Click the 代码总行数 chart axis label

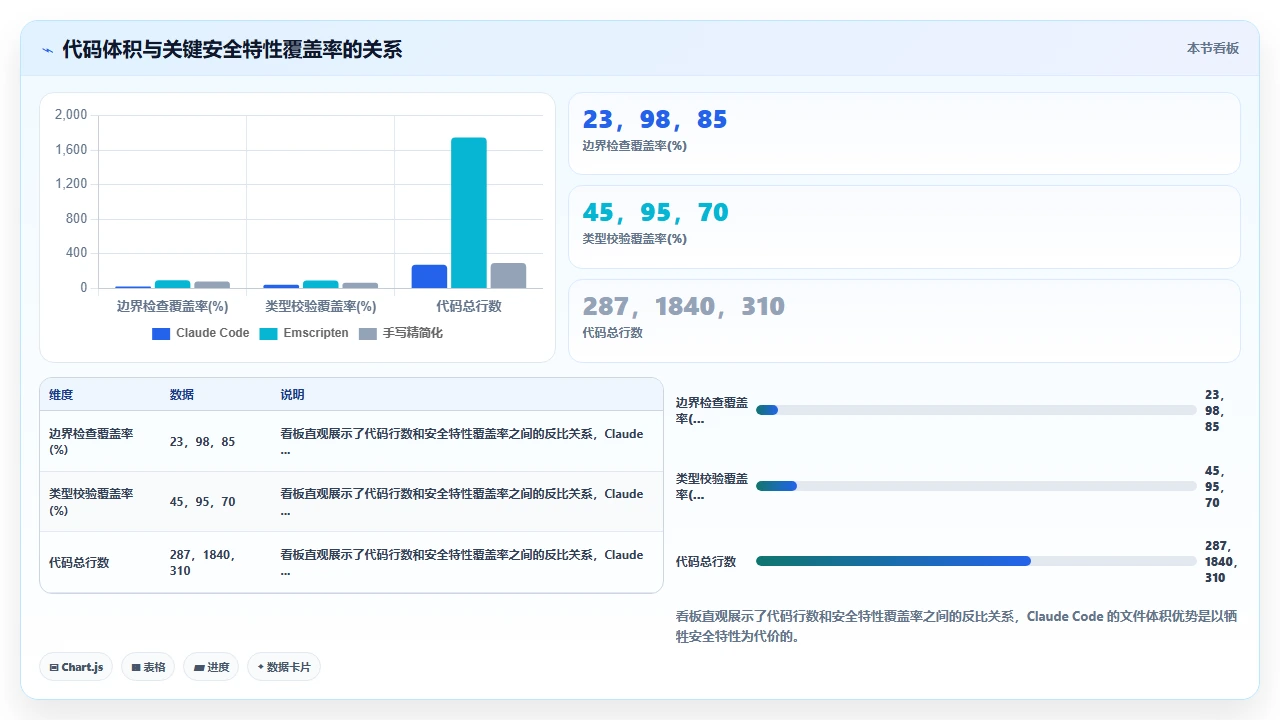(x=469, y=306)
